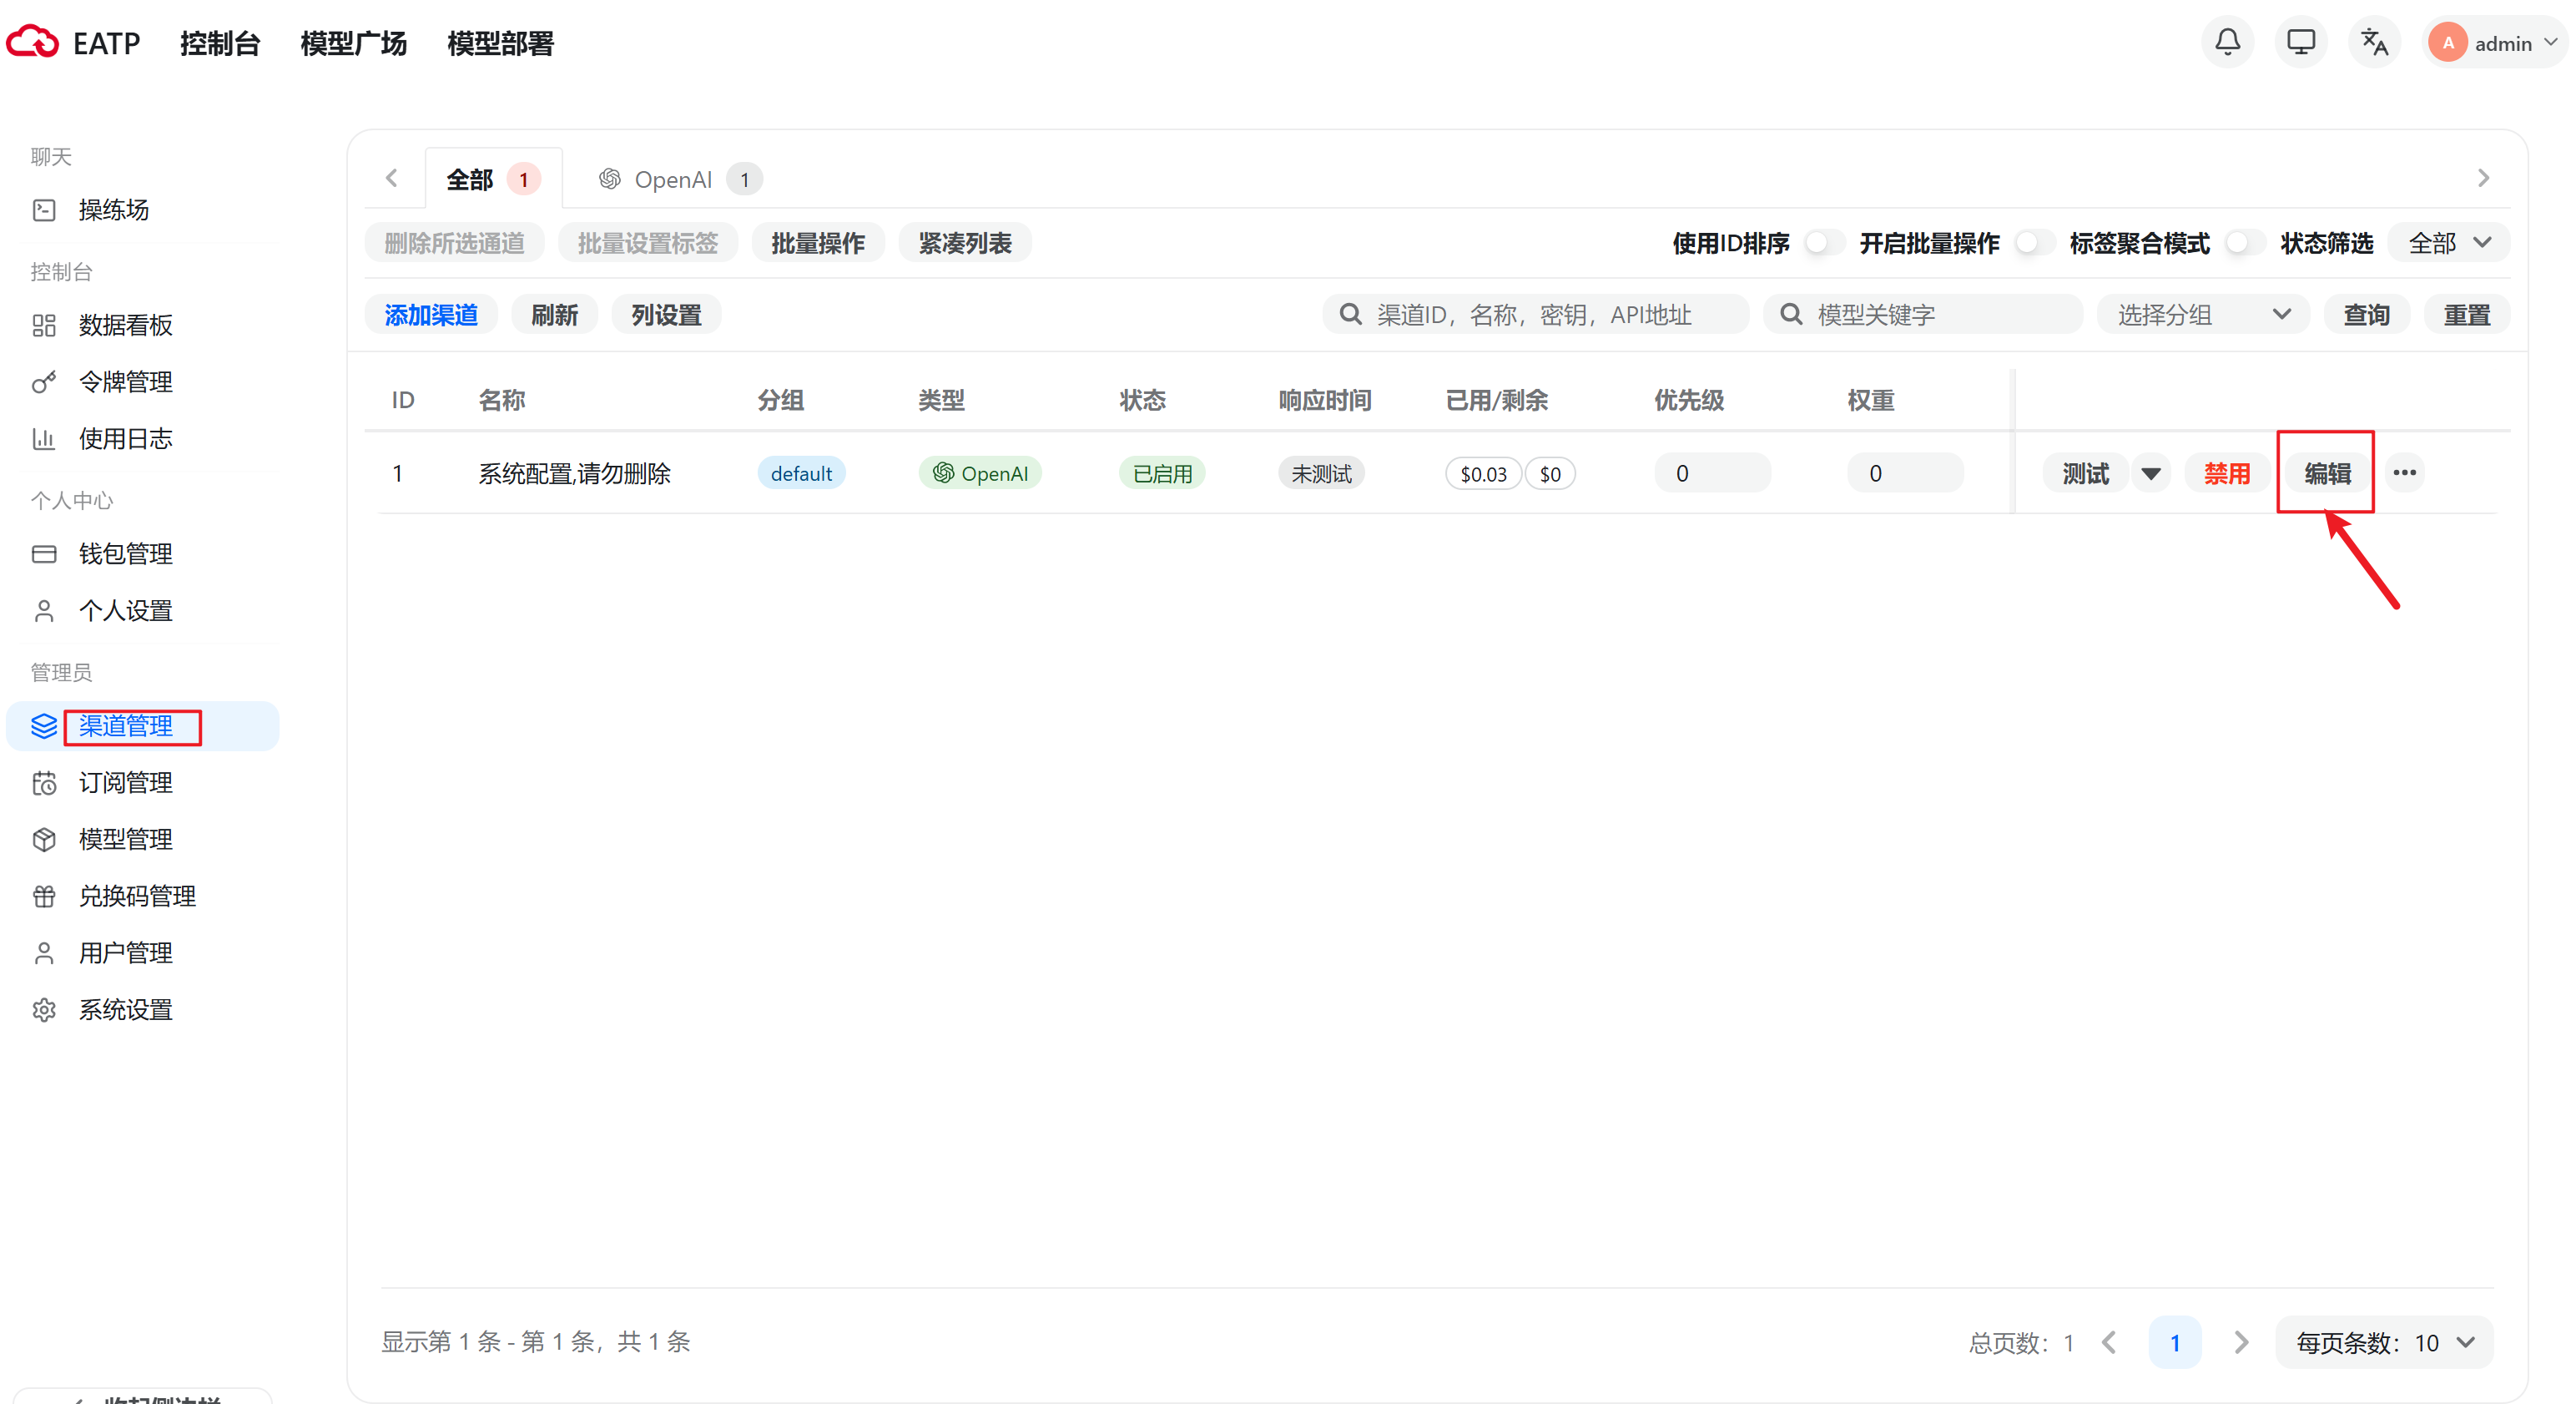This screenshot has height=1404, width=2576.
Task: Go to previous page arrow in pagination
Action: (x=2109, y=1343)
